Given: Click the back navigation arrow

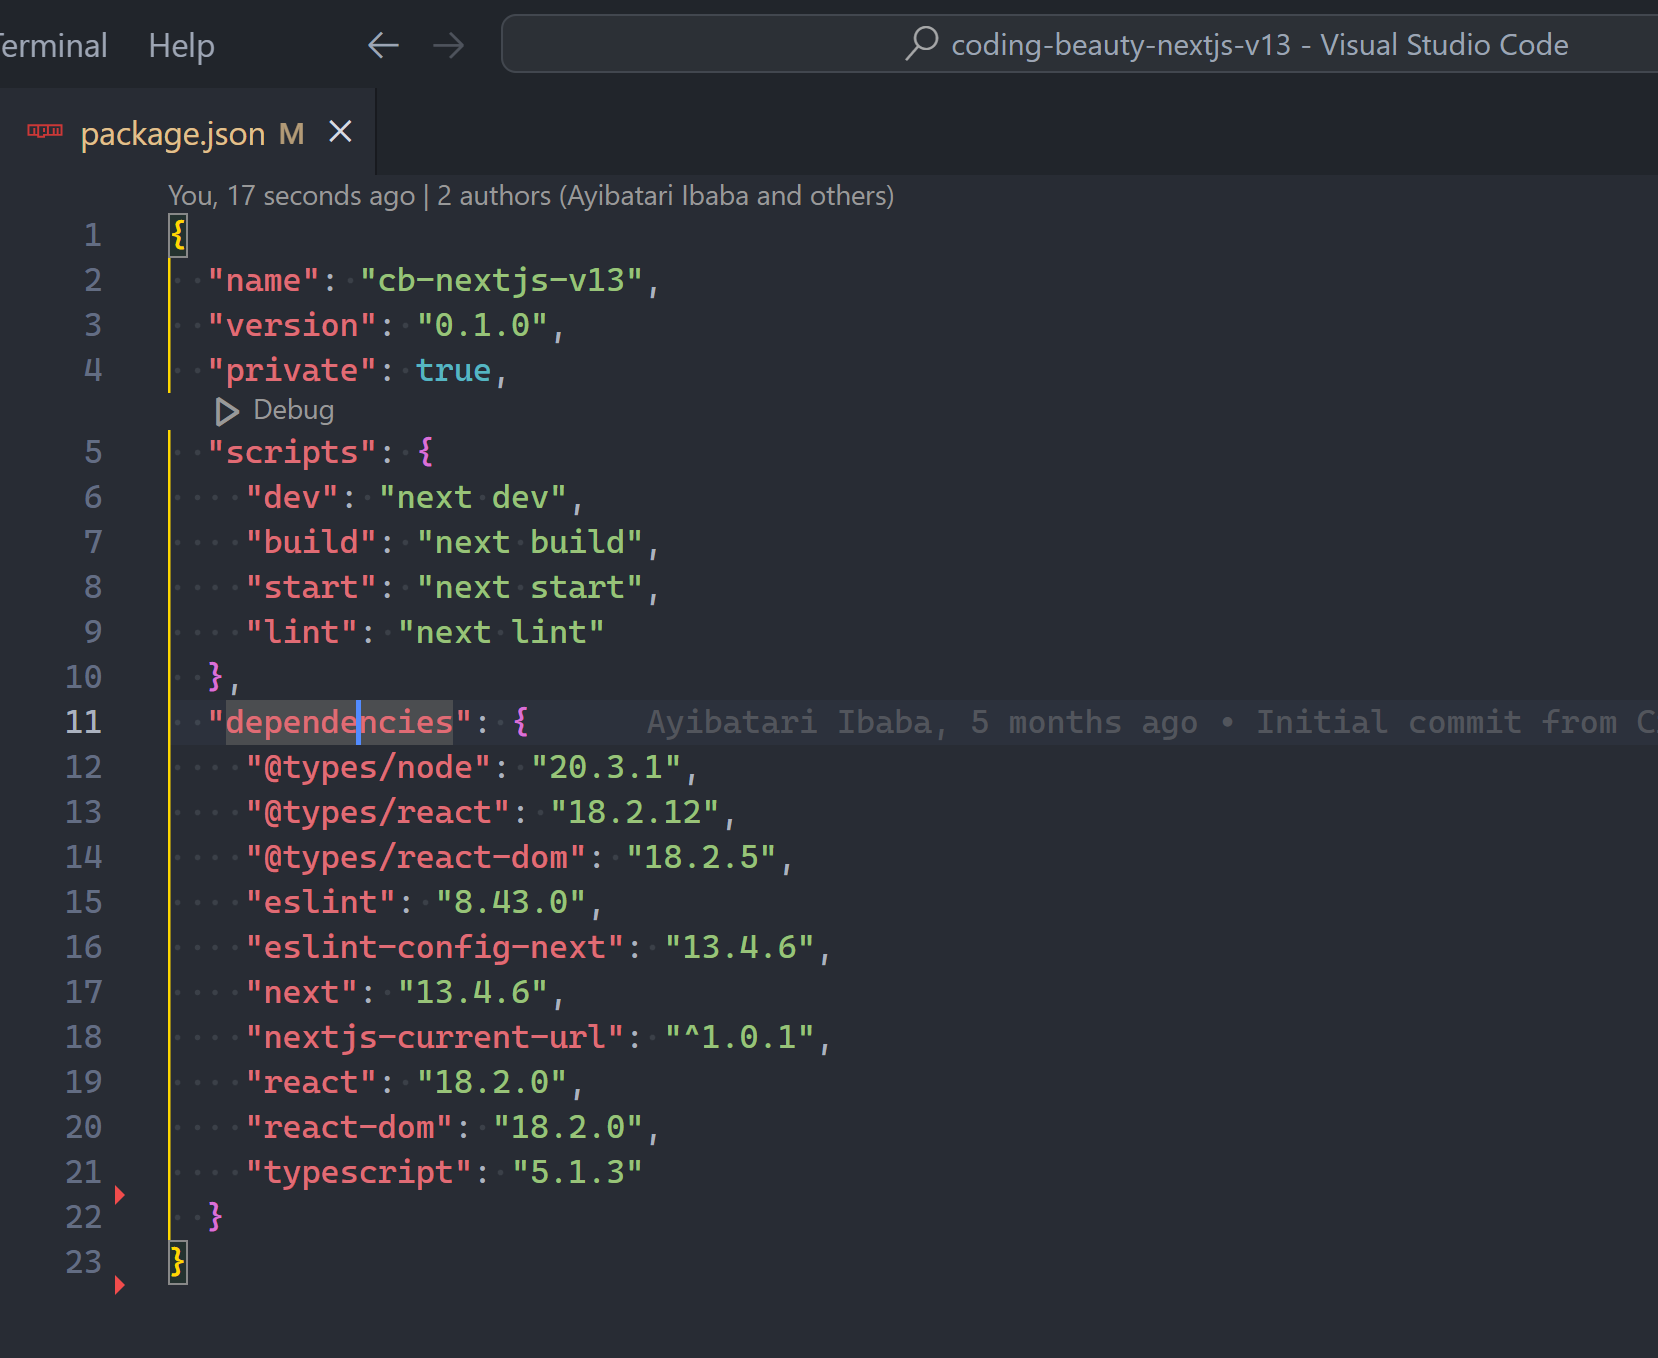Looking at the screenshot, I should [x=383, y=44].
